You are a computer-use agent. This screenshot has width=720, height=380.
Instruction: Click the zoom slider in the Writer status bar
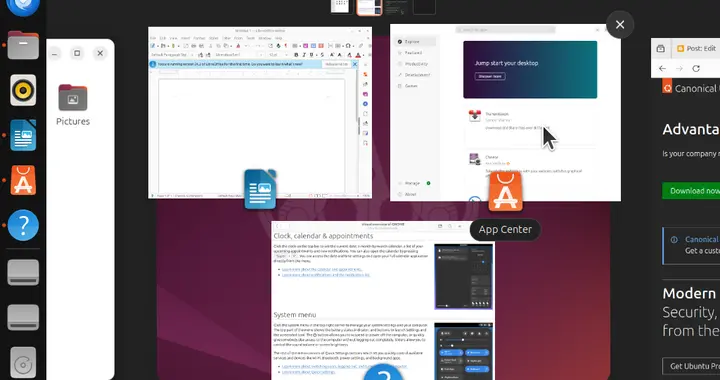345,196
